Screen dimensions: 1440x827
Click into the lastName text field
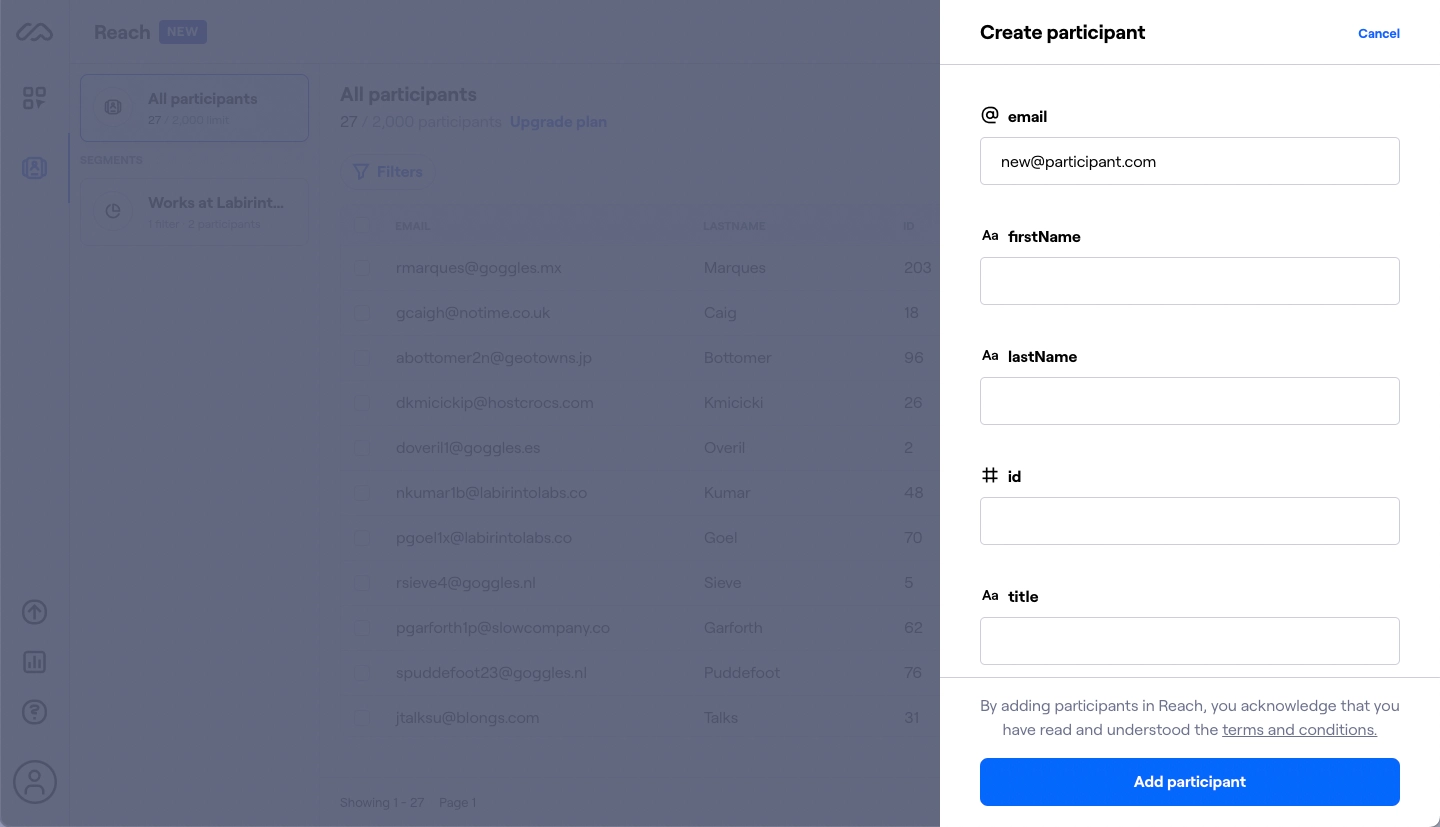coord(1189,401)
